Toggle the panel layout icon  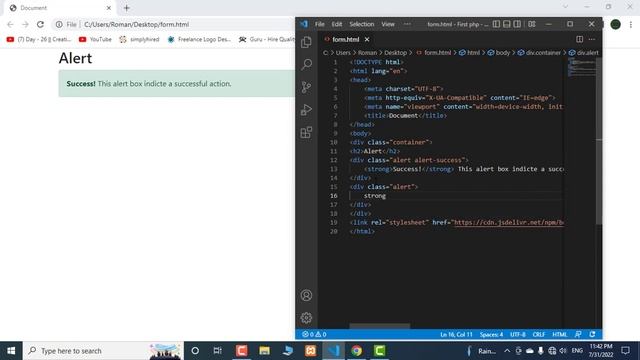coord(507,24)
